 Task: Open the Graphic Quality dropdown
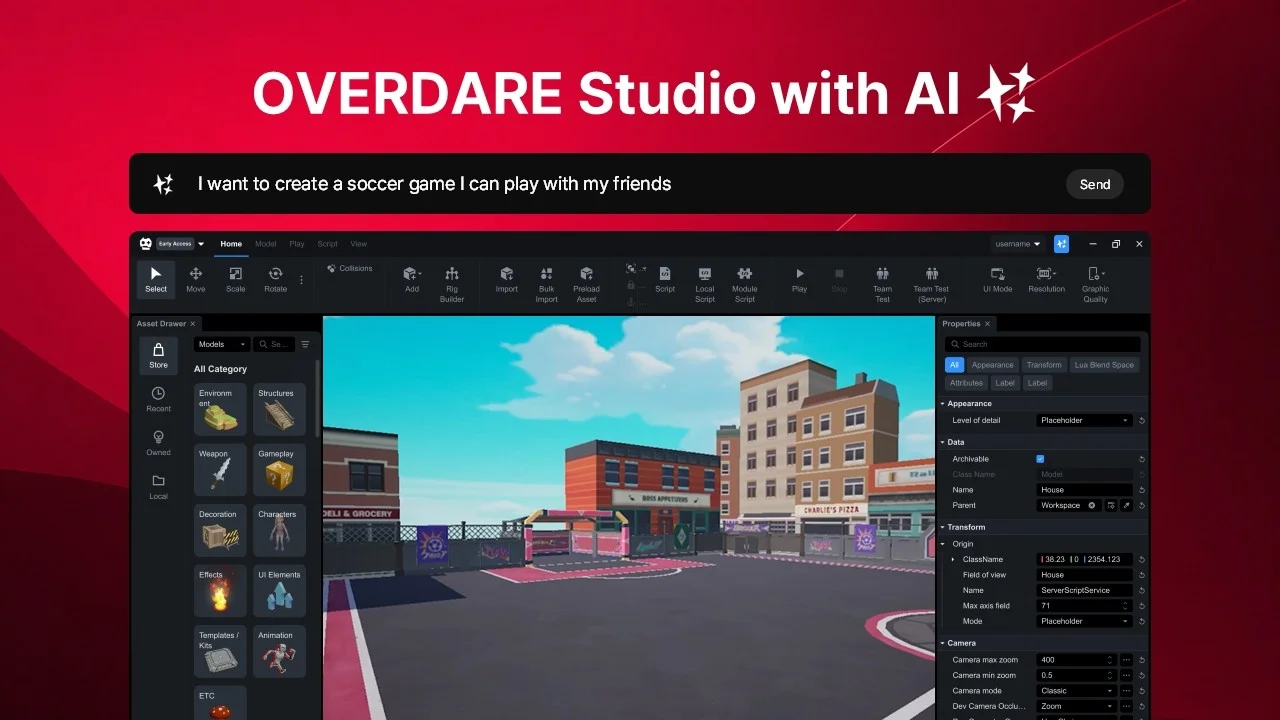click(1096, 284)
